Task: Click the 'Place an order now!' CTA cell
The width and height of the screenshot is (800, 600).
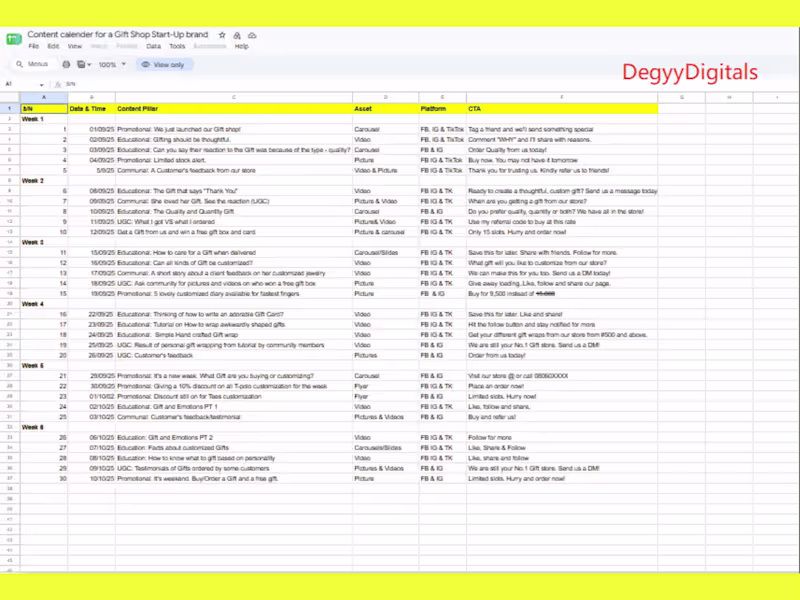Action: [562, 386]
